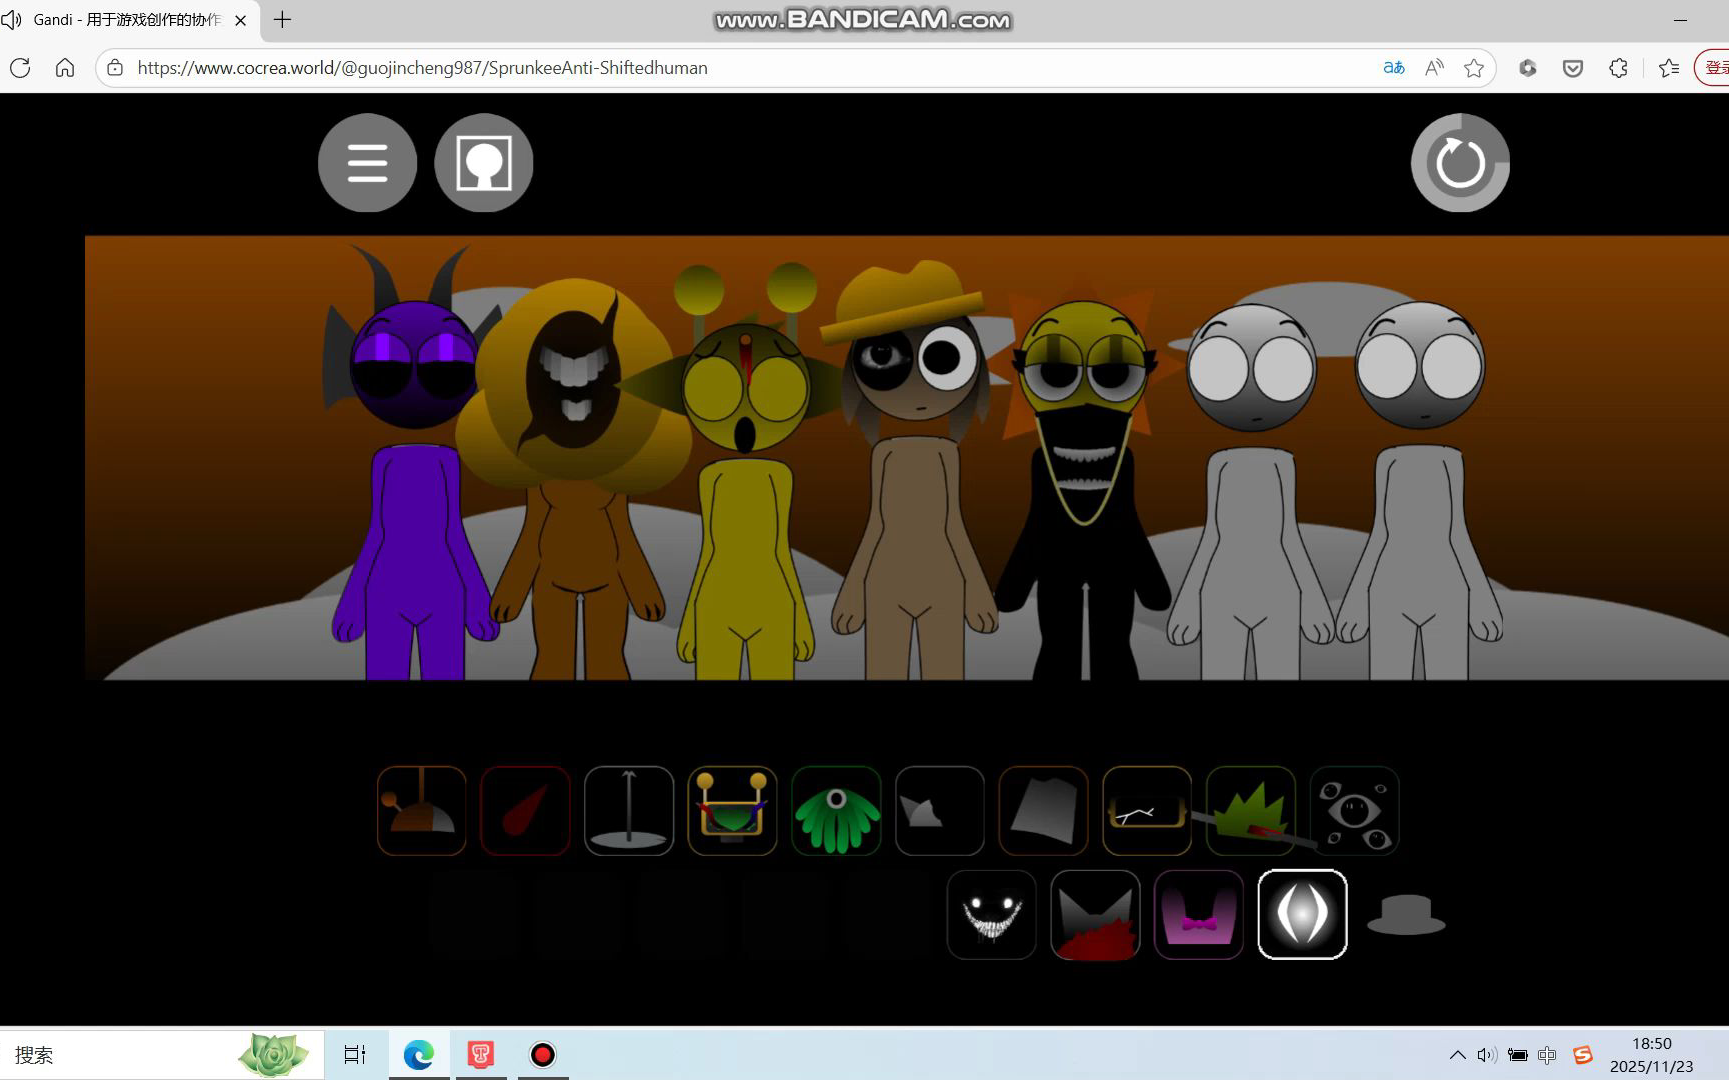Refresh the page in the browser

[20, 68]
